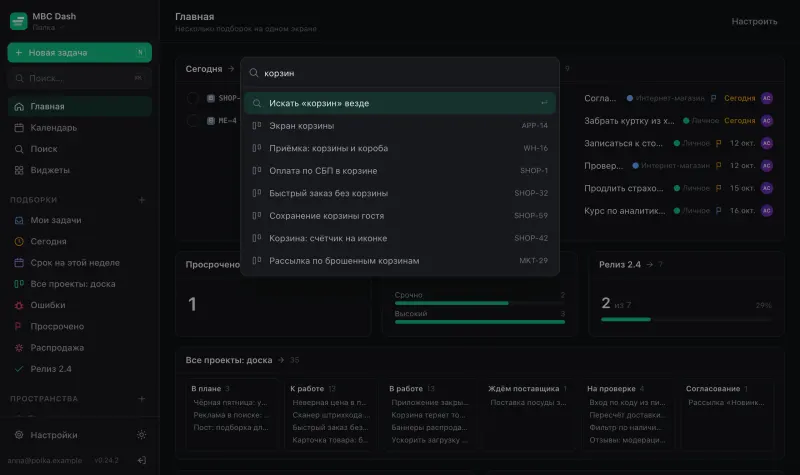
Task: Toggle the checkbox of the SHOP task
Action: 192,98
